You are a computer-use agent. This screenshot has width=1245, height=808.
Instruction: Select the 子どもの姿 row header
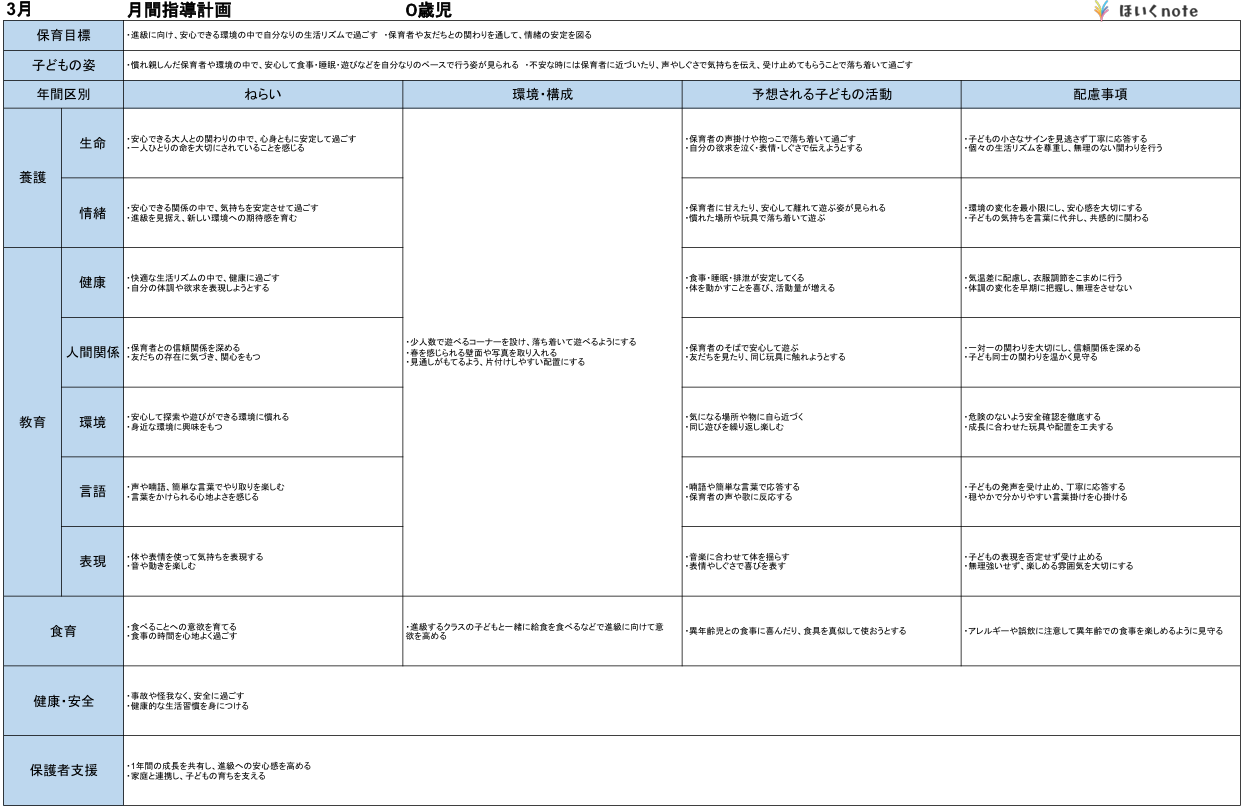coord(63,65)
